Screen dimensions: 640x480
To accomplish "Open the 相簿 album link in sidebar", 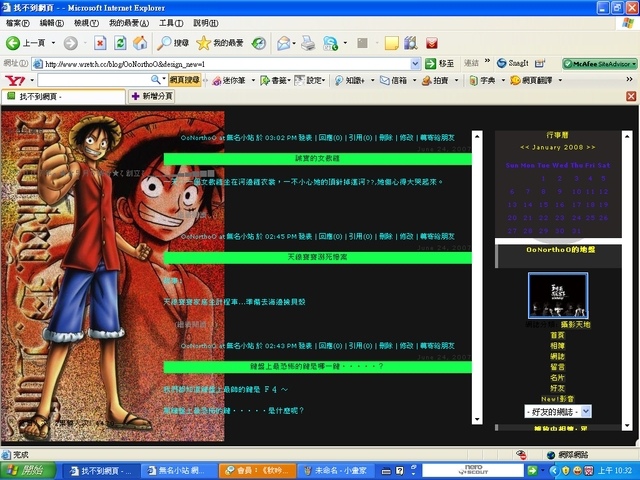I will [x=557, y=346].
